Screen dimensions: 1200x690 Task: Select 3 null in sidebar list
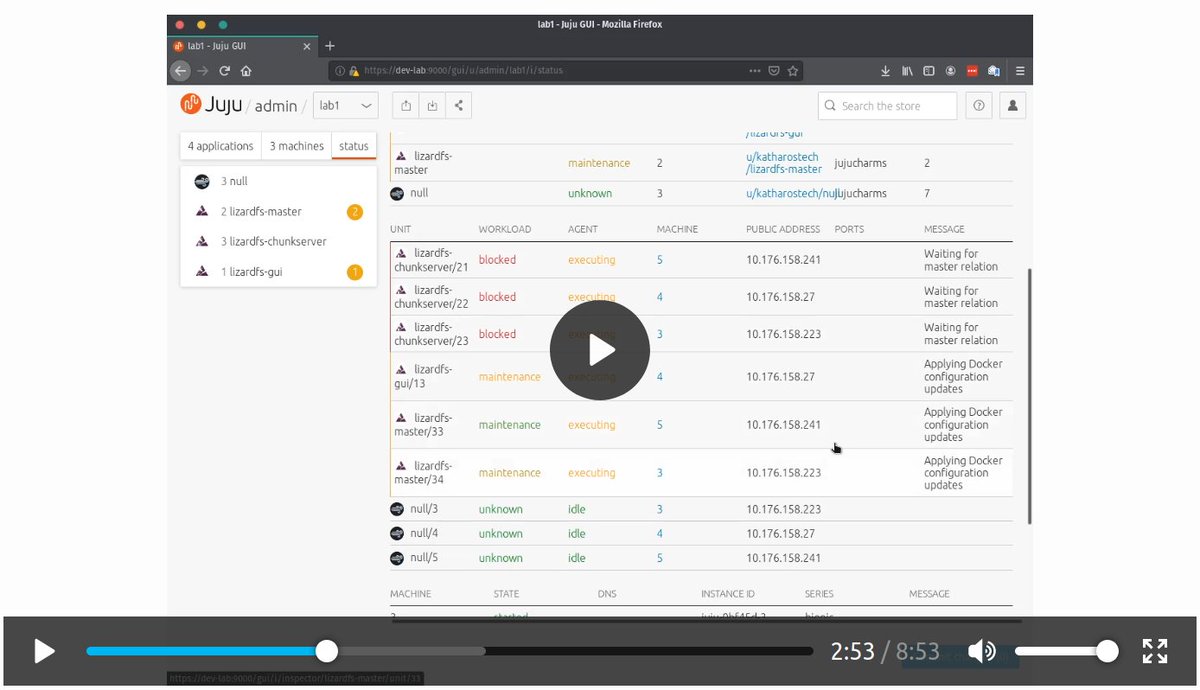(x=278, y=181)
